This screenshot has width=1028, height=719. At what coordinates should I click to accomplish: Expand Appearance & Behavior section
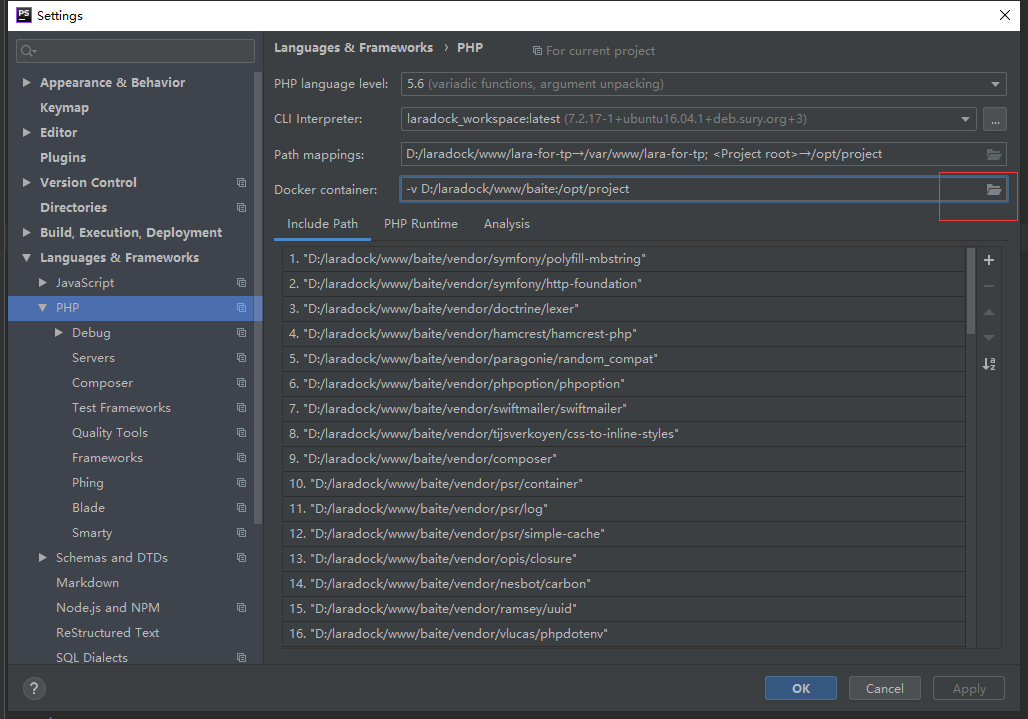(26, 82)
